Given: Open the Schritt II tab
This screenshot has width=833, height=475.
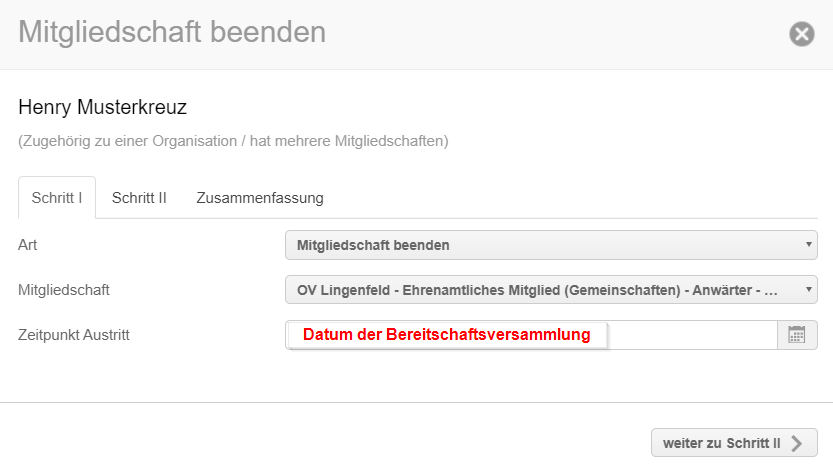Looking at the screenshot, I should (139, 198).
